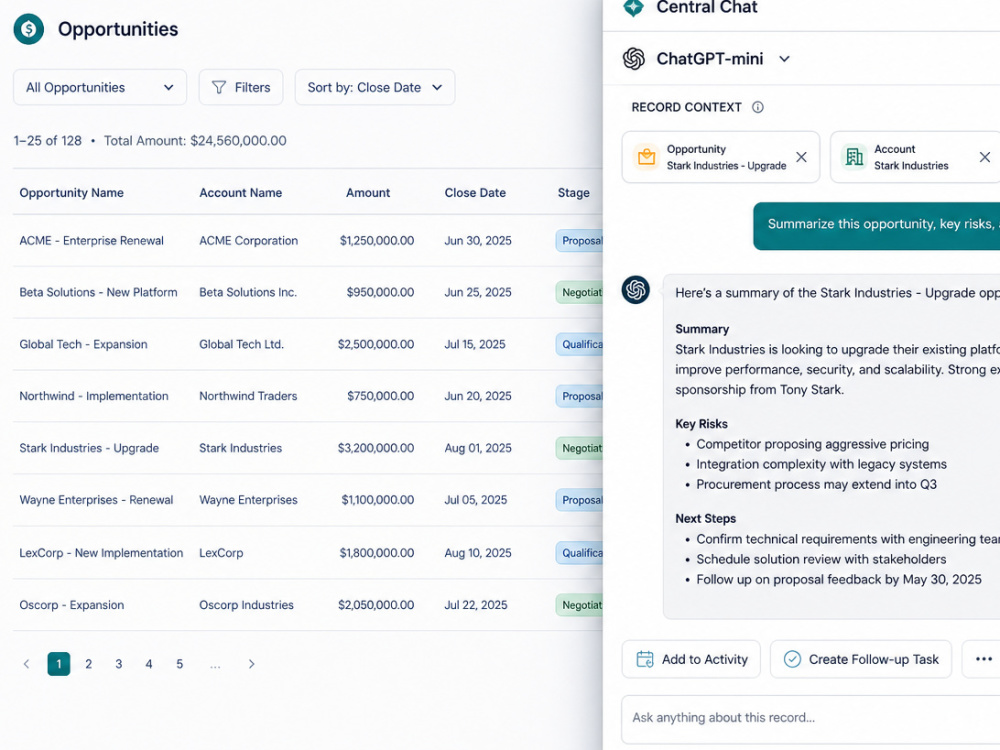Click the $2,500,000.00 amount cell
This screenshot has width=1000, height=750.
(376, 344)
